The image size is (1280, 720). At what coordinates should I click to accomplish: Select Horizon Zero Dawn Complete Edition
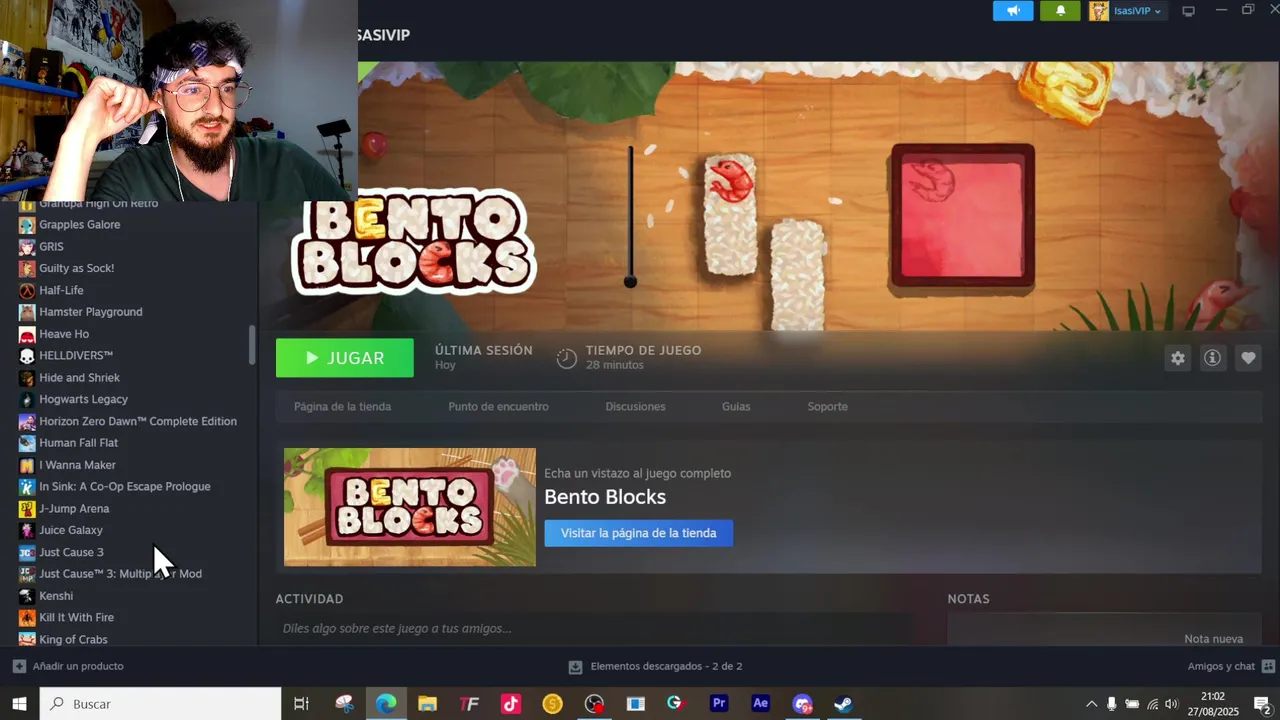138,421
